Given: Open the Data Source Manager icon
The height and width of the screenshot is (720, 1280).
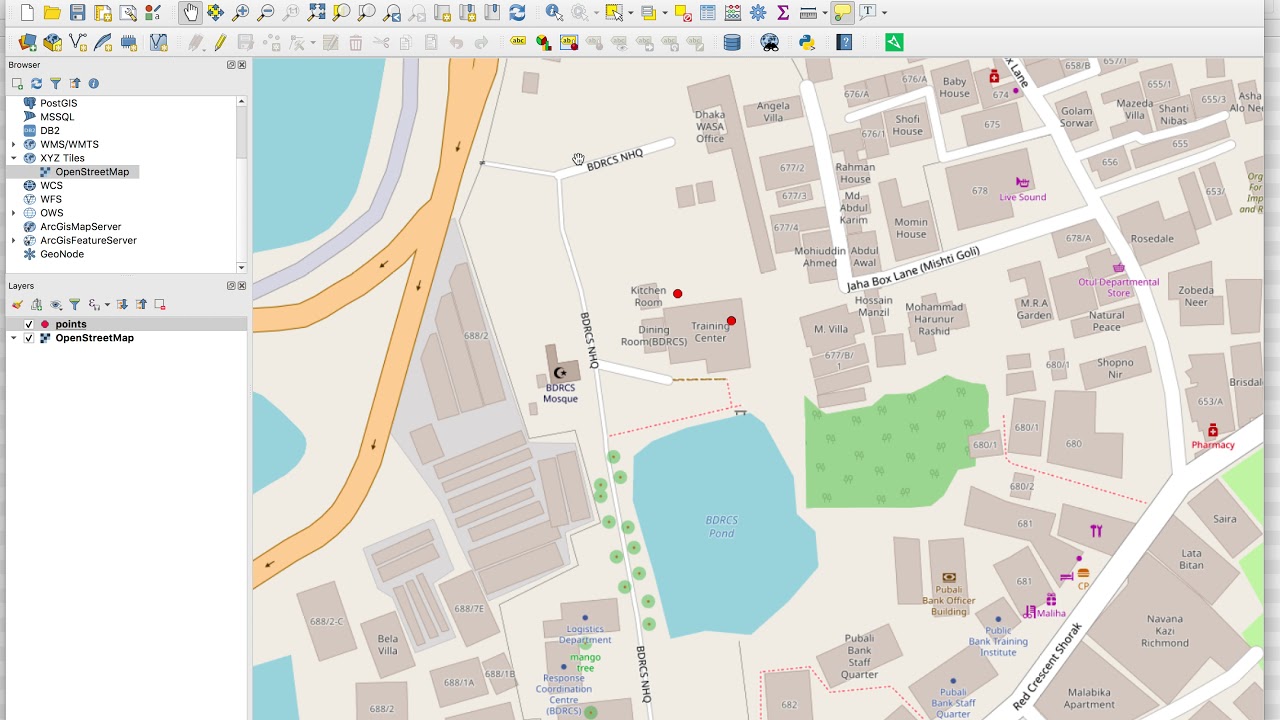Looking at the screenshot, I should [27, 42].
